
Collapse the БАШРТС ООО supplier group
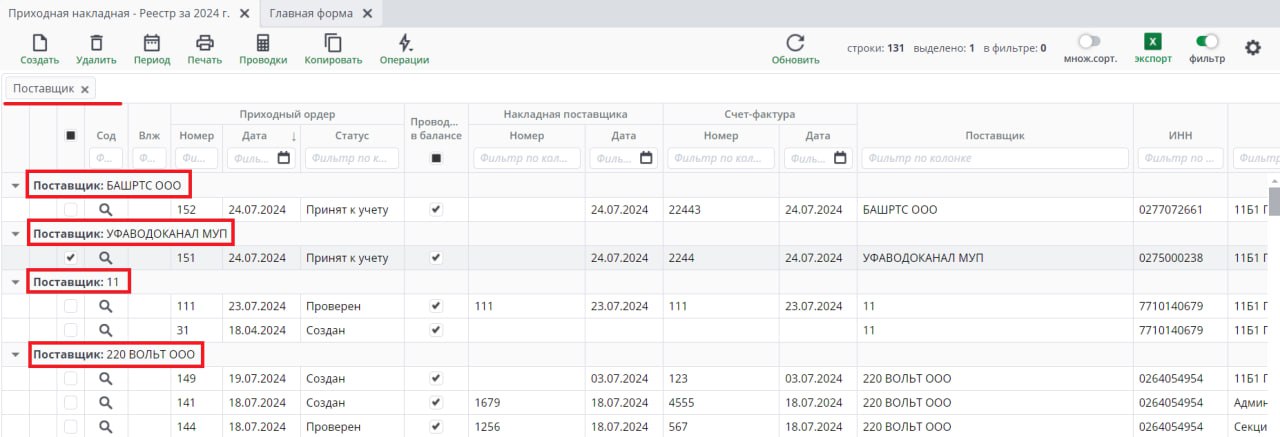click(x=15, y=186)
